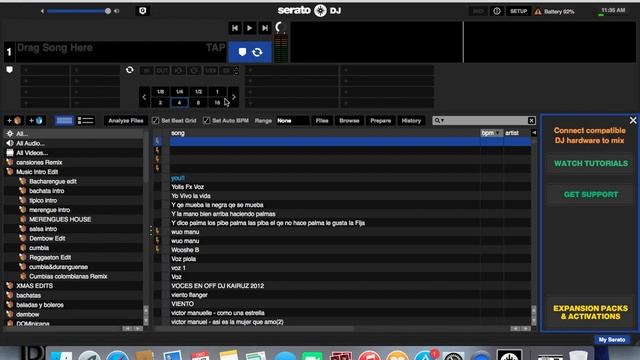This screenshot has width=640, height=360.
Task: Select All Audio... in the crate list
Action: tap(31, 143)
